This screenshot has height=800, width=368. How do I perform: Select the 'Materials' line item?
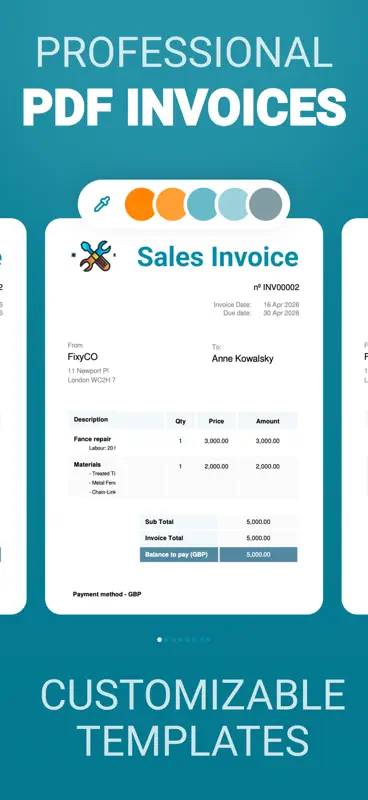tap(87, 465)
